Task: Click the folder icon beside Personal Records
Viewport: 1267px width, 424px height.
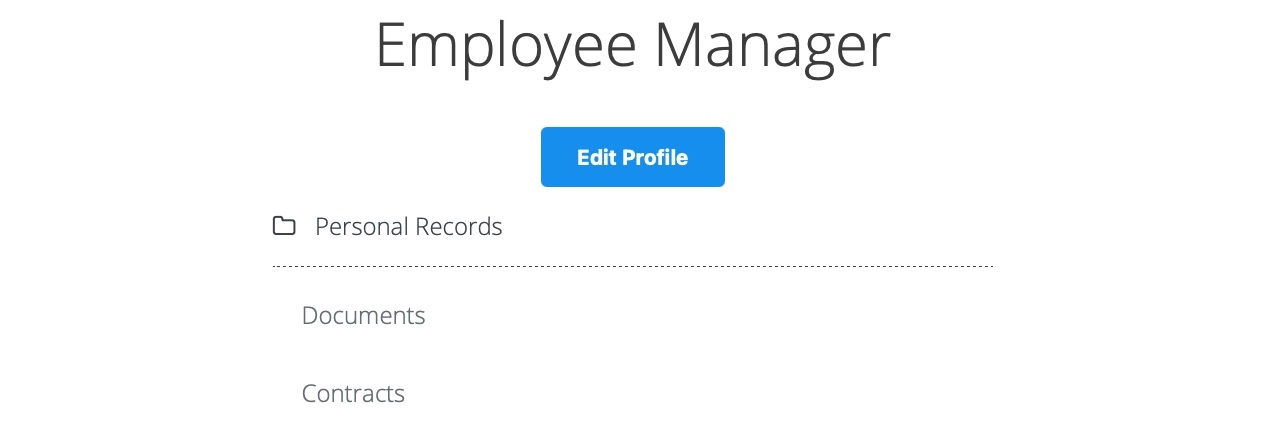Action: click(x=284, y=226)
